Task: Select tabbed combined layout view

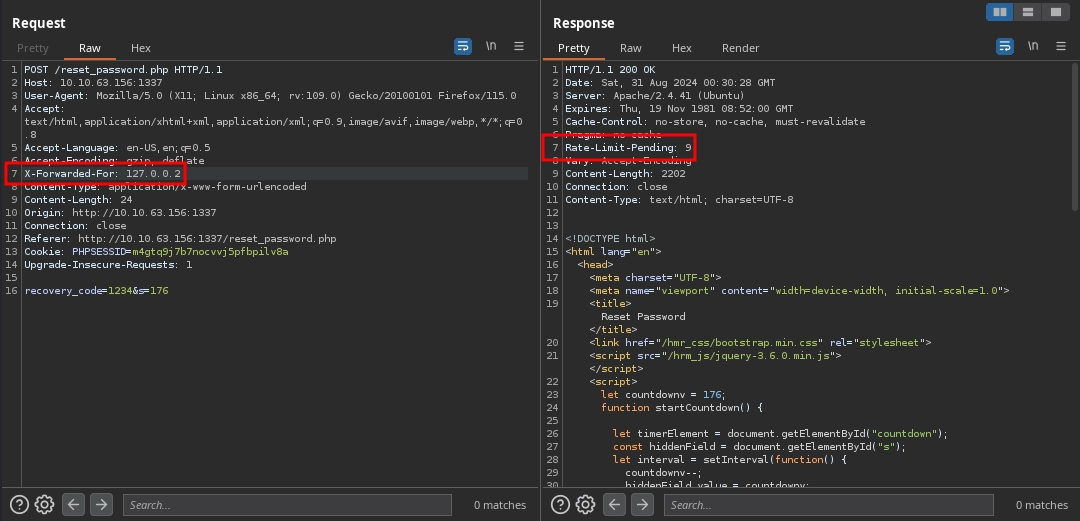Action: 1056,12
